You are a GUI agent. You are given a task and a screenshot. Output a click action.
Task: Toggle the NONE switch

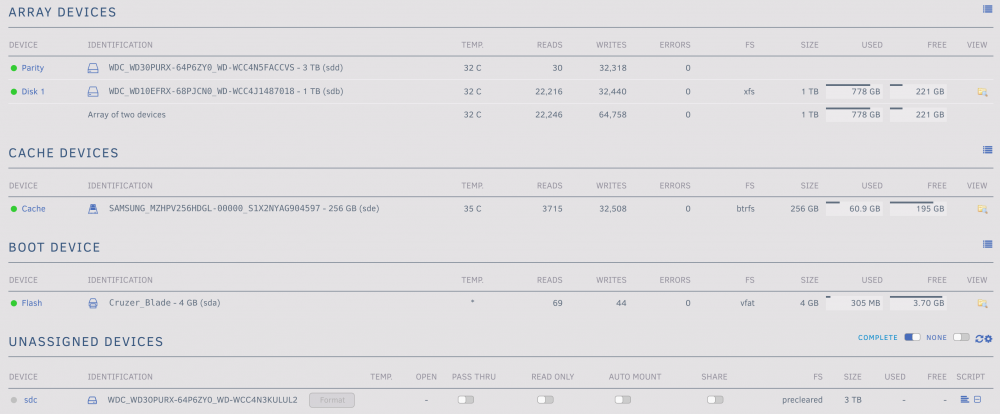click(961, 337)
